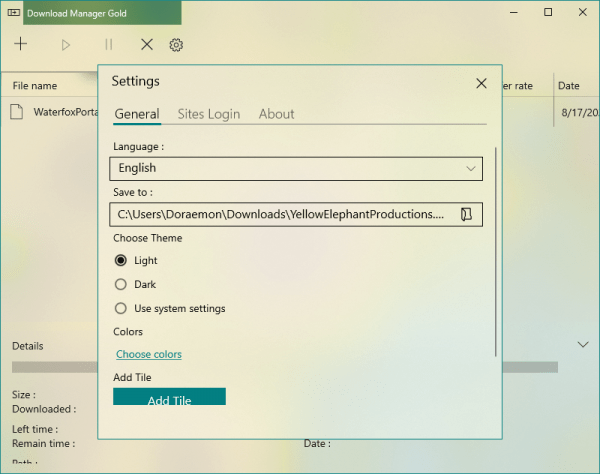Click the app back icon in title bar
The height and width of the screenshot is (474, 600).
click(x=14, y=13)
